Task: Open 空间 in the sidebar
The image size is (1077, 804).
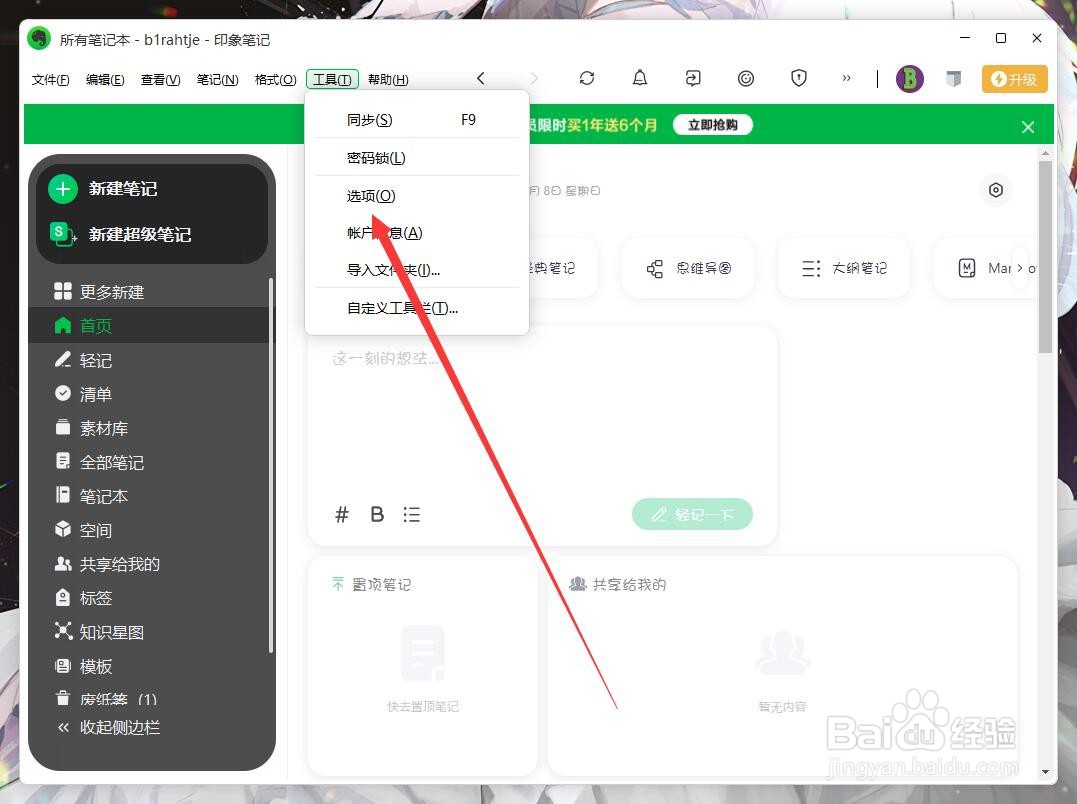Action: pyautogui.click(x=150, y=530)
